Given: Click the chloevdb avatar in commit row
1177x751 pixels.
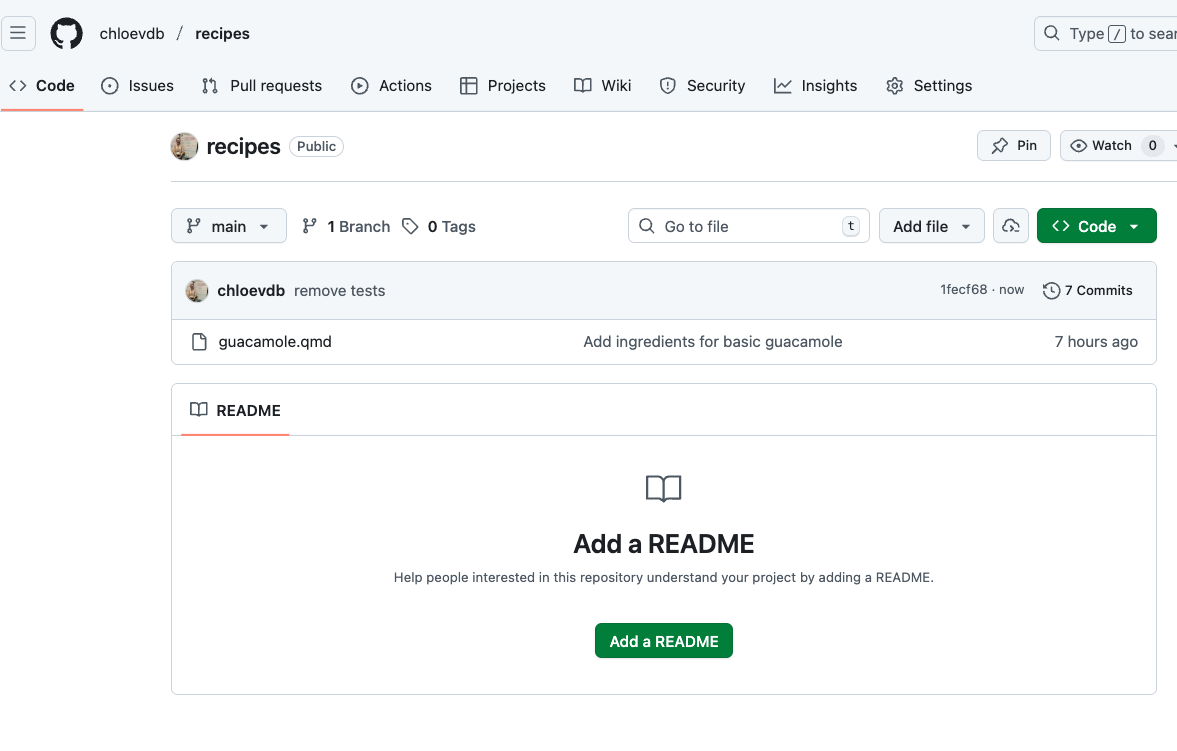Looking at the screenshot, I should pos(197,290).
